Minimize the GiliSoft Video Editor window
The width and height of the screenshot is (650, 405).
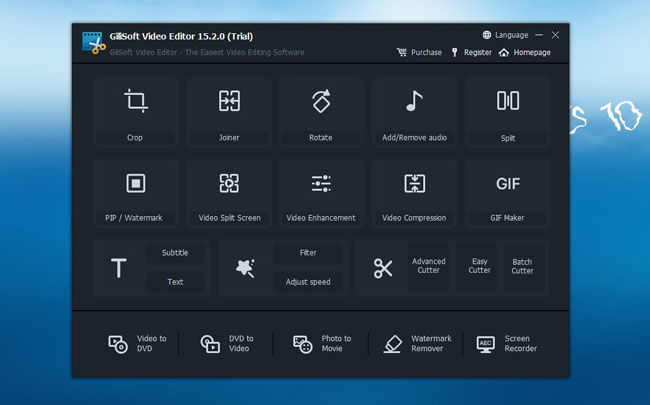[539, 35]
